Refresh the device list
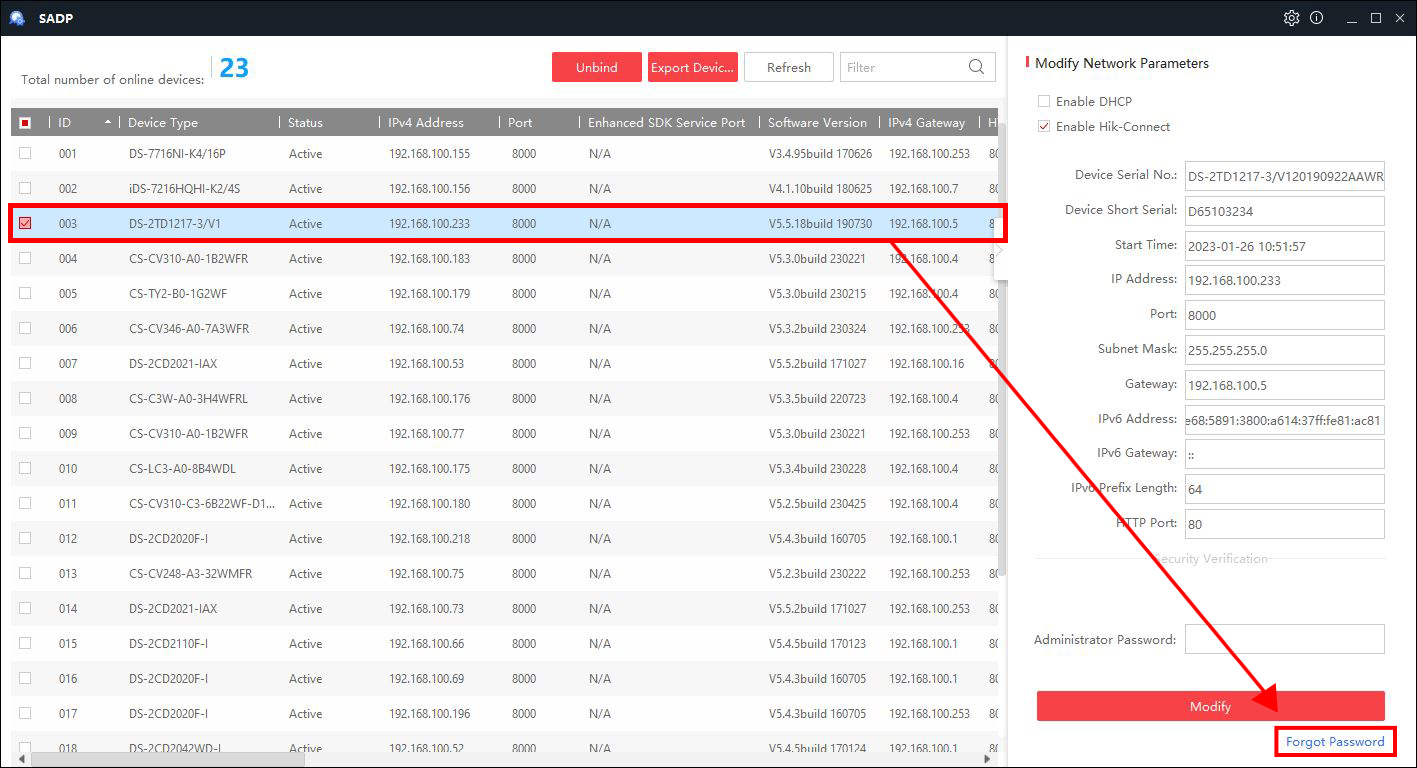 coord(789,67)
